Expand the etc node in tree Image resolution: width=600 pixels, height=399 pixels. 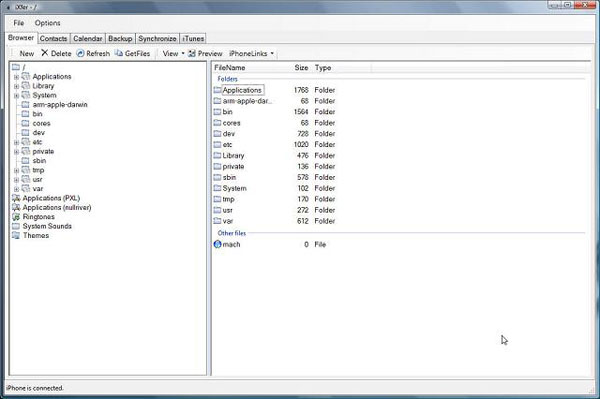point(16,142)
